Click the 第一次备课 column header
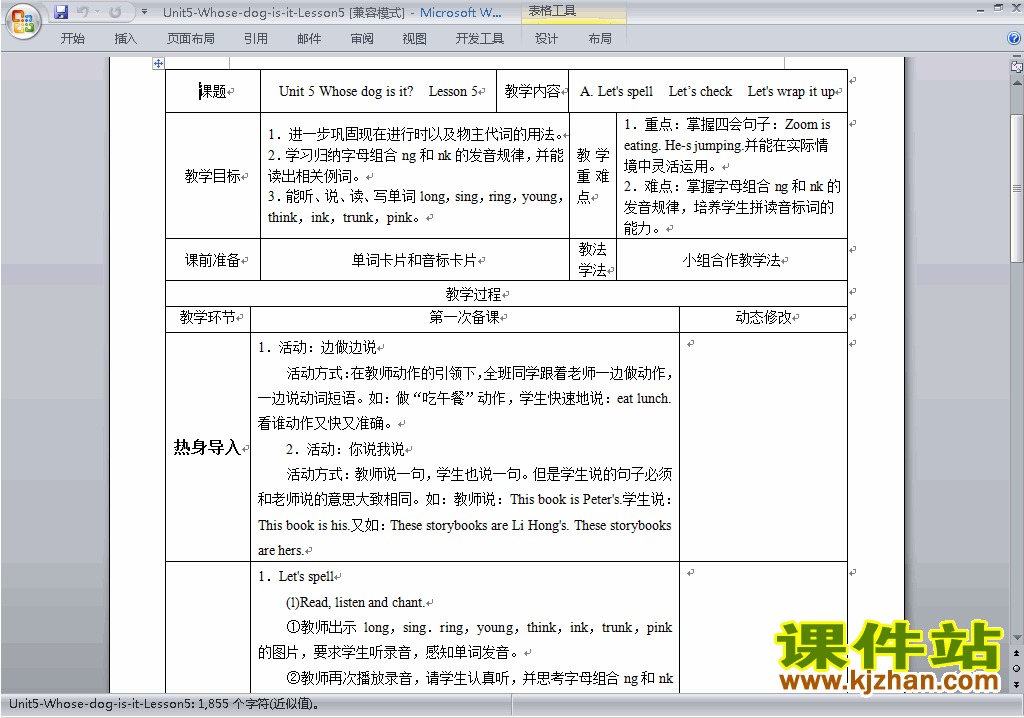This screenshot has width=1024, height=718. [x=464, y=318]
